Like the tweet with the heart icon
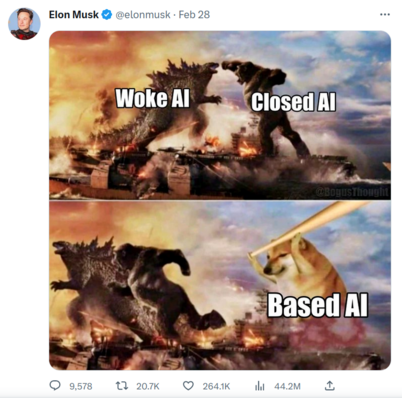402x398 pixels. [188, 386]
